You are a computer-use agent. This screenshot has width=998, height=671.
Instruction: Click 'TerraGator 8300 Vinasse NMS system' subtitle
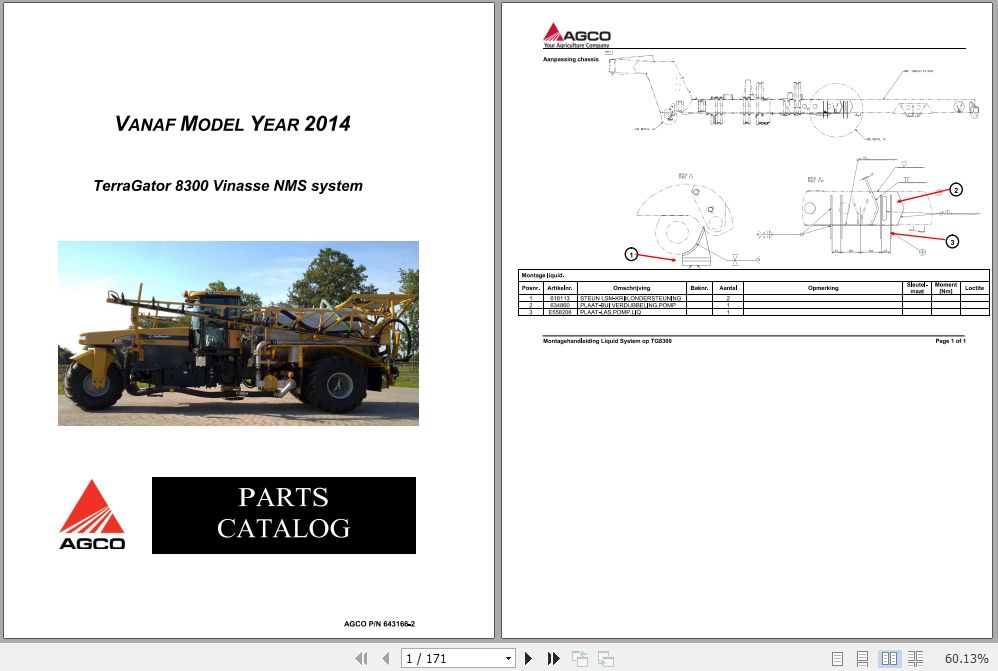[228, 186]
